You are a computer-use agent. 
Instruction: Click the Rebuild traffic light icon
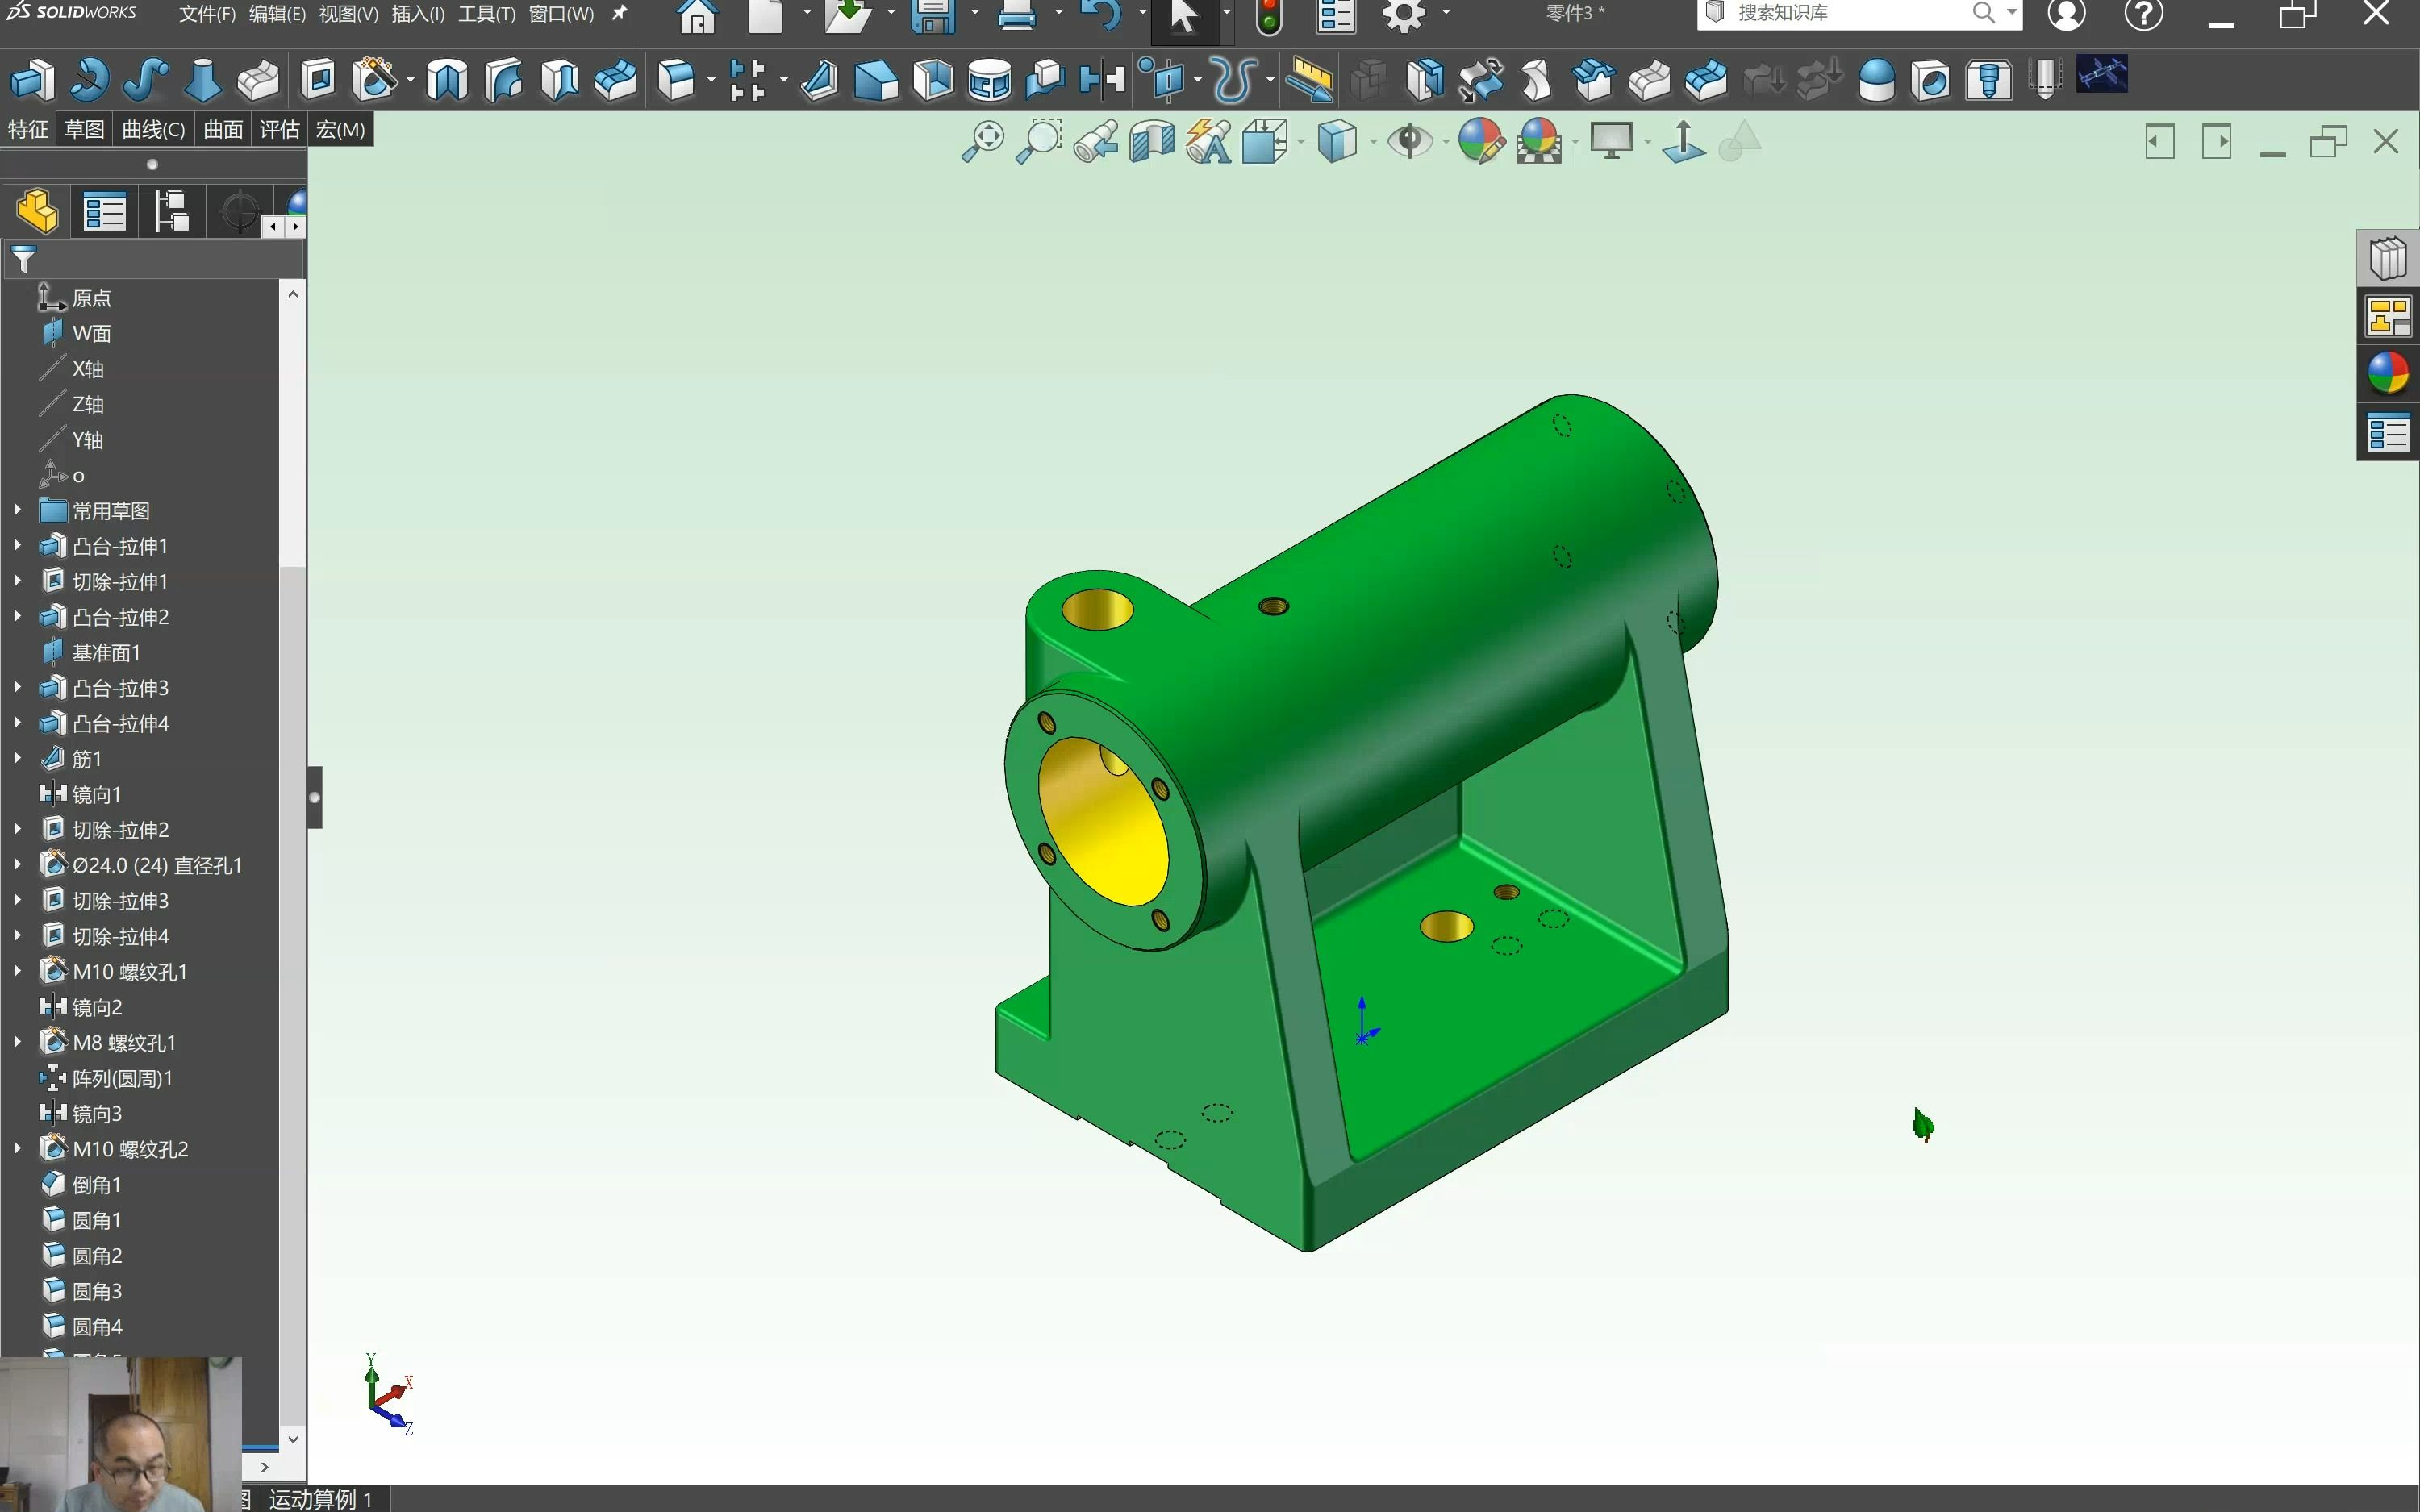[x=1269, y=17]
